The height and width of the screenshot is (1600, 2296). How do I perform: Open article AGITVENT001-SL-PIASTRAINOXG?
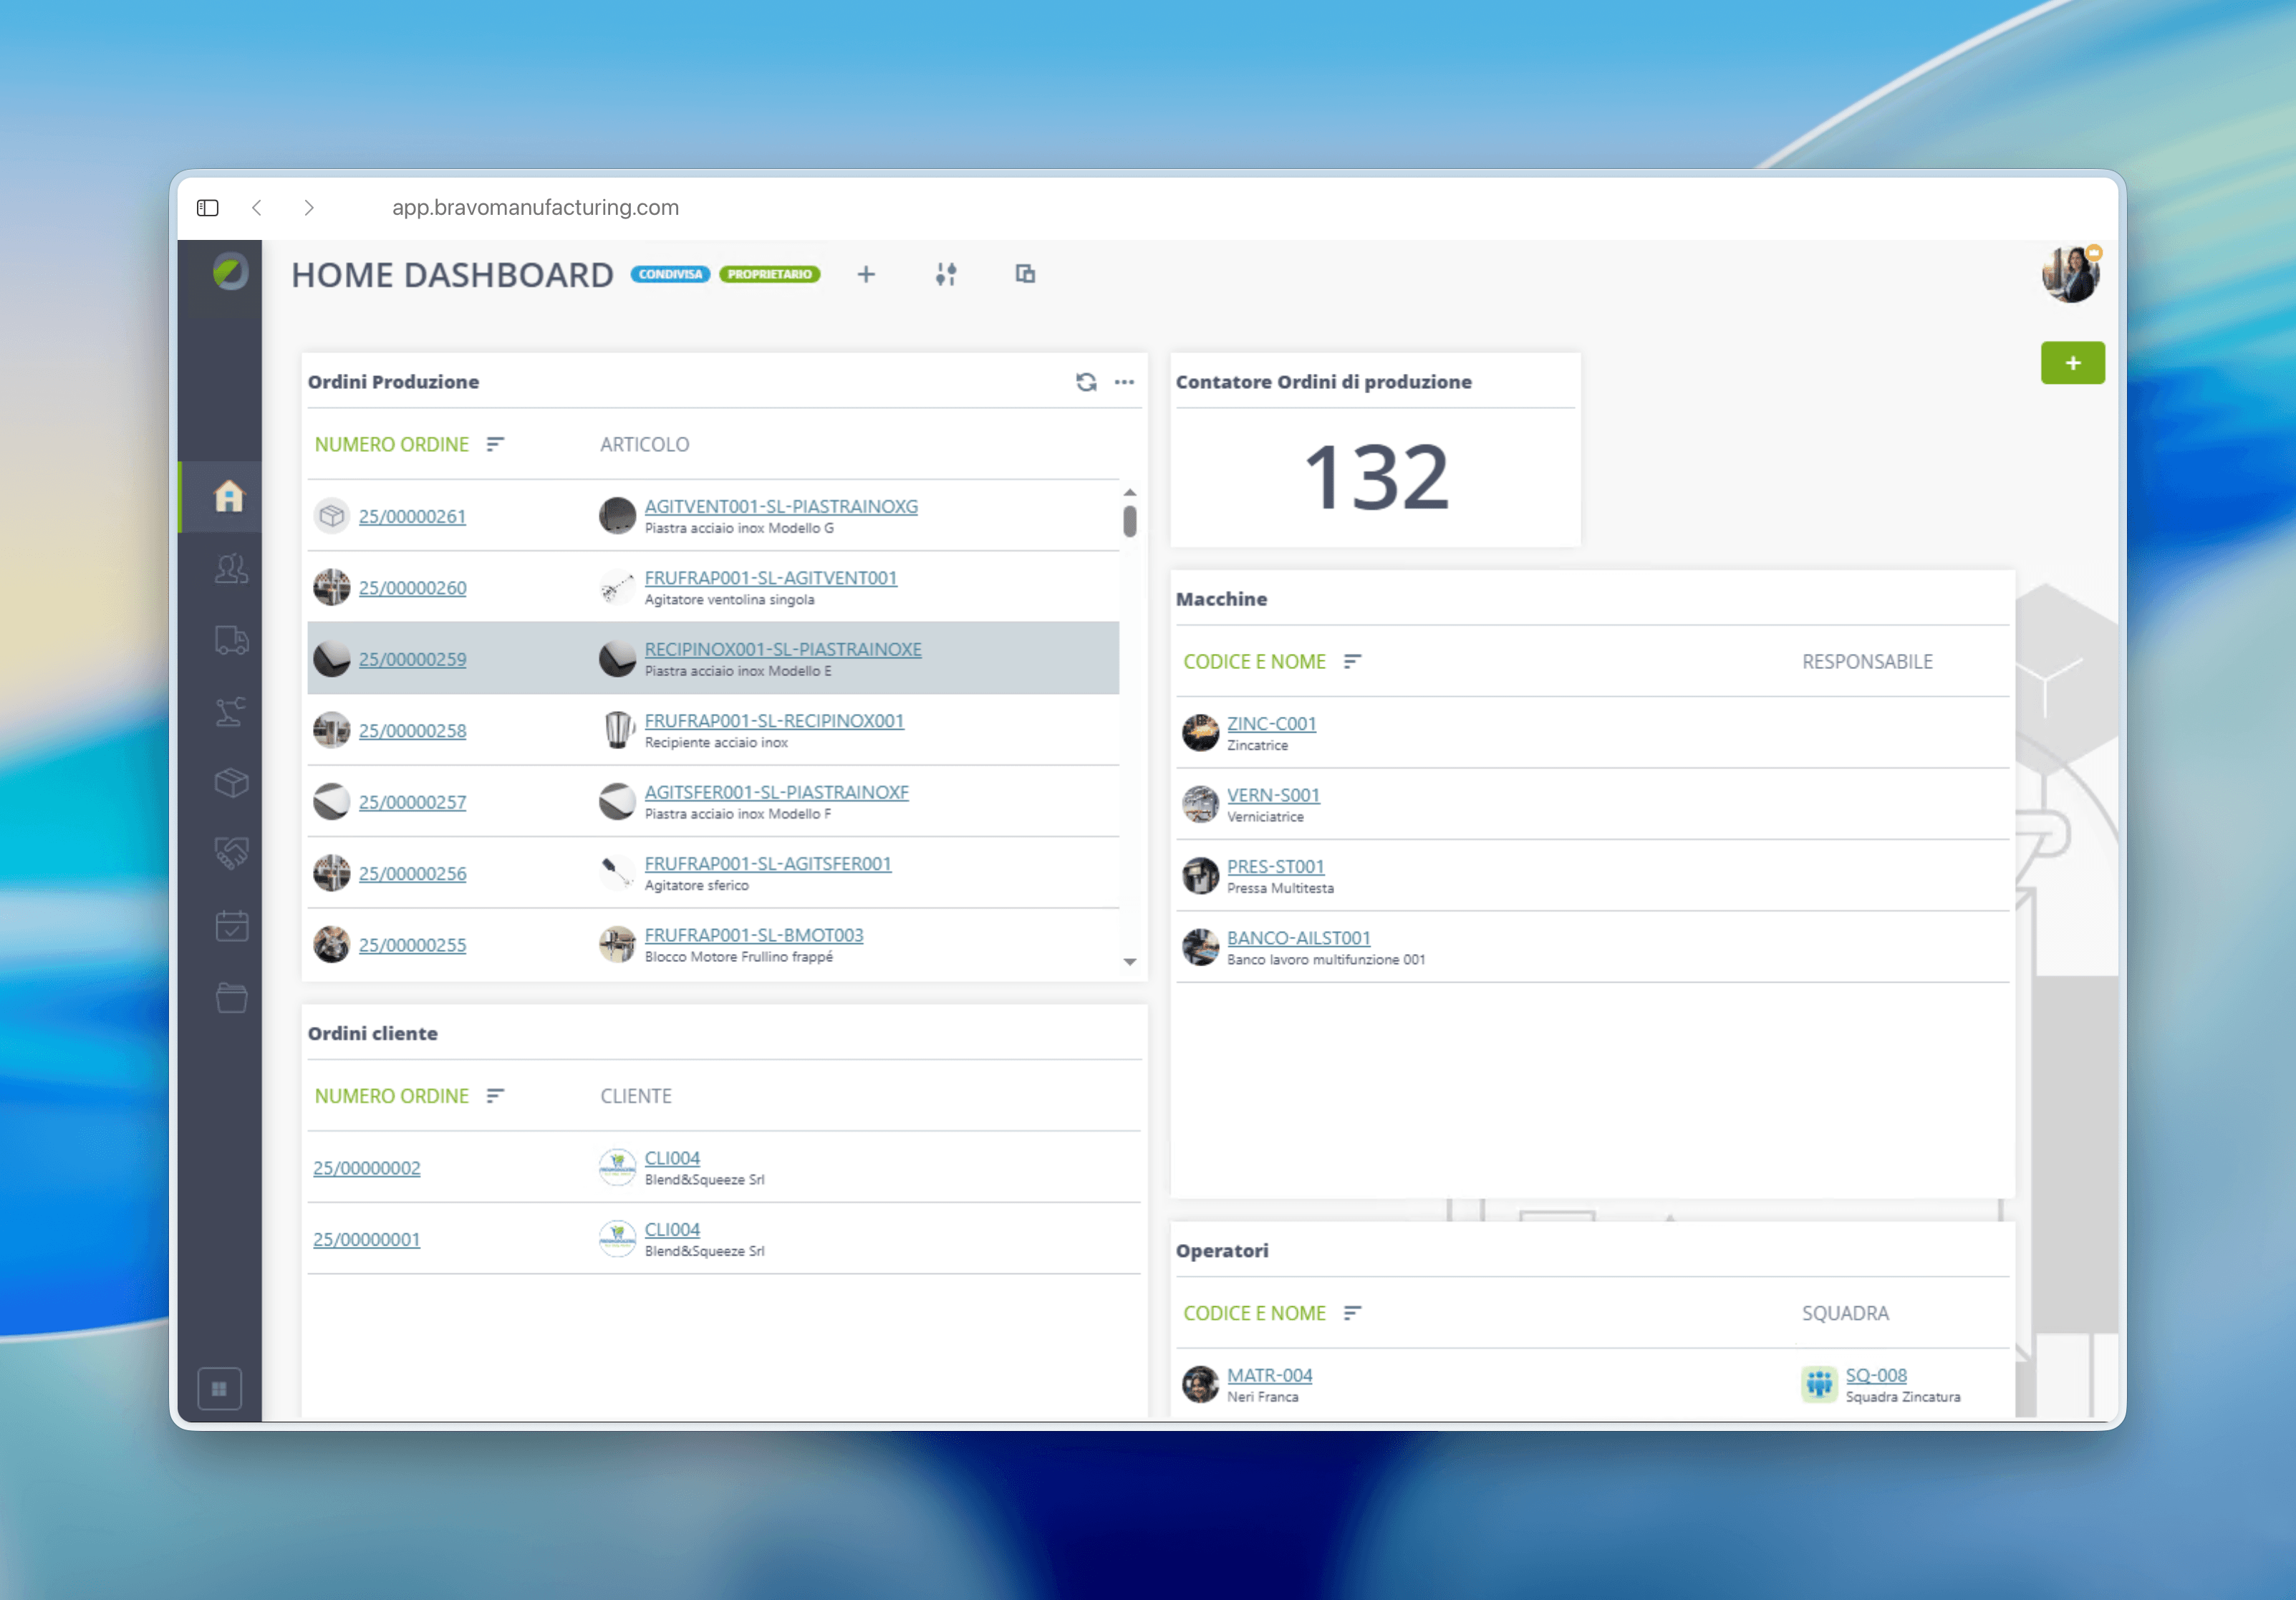coord(781,506)
